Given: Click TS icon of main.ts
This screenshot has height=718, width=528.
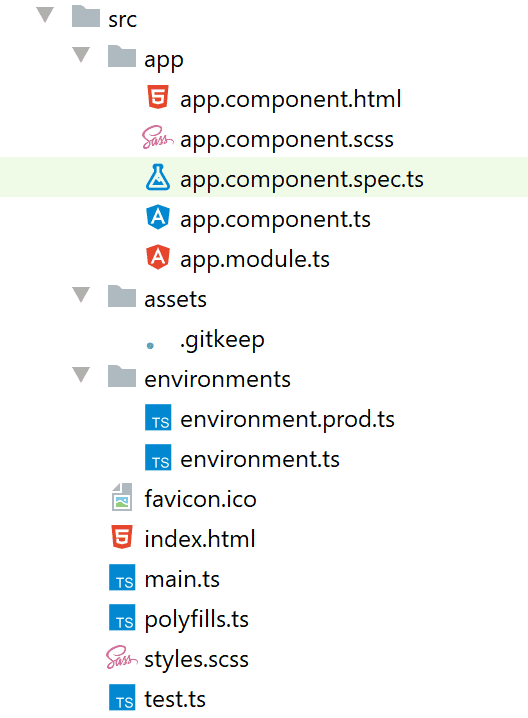Looking at the screenshot, I should (122, 577).
